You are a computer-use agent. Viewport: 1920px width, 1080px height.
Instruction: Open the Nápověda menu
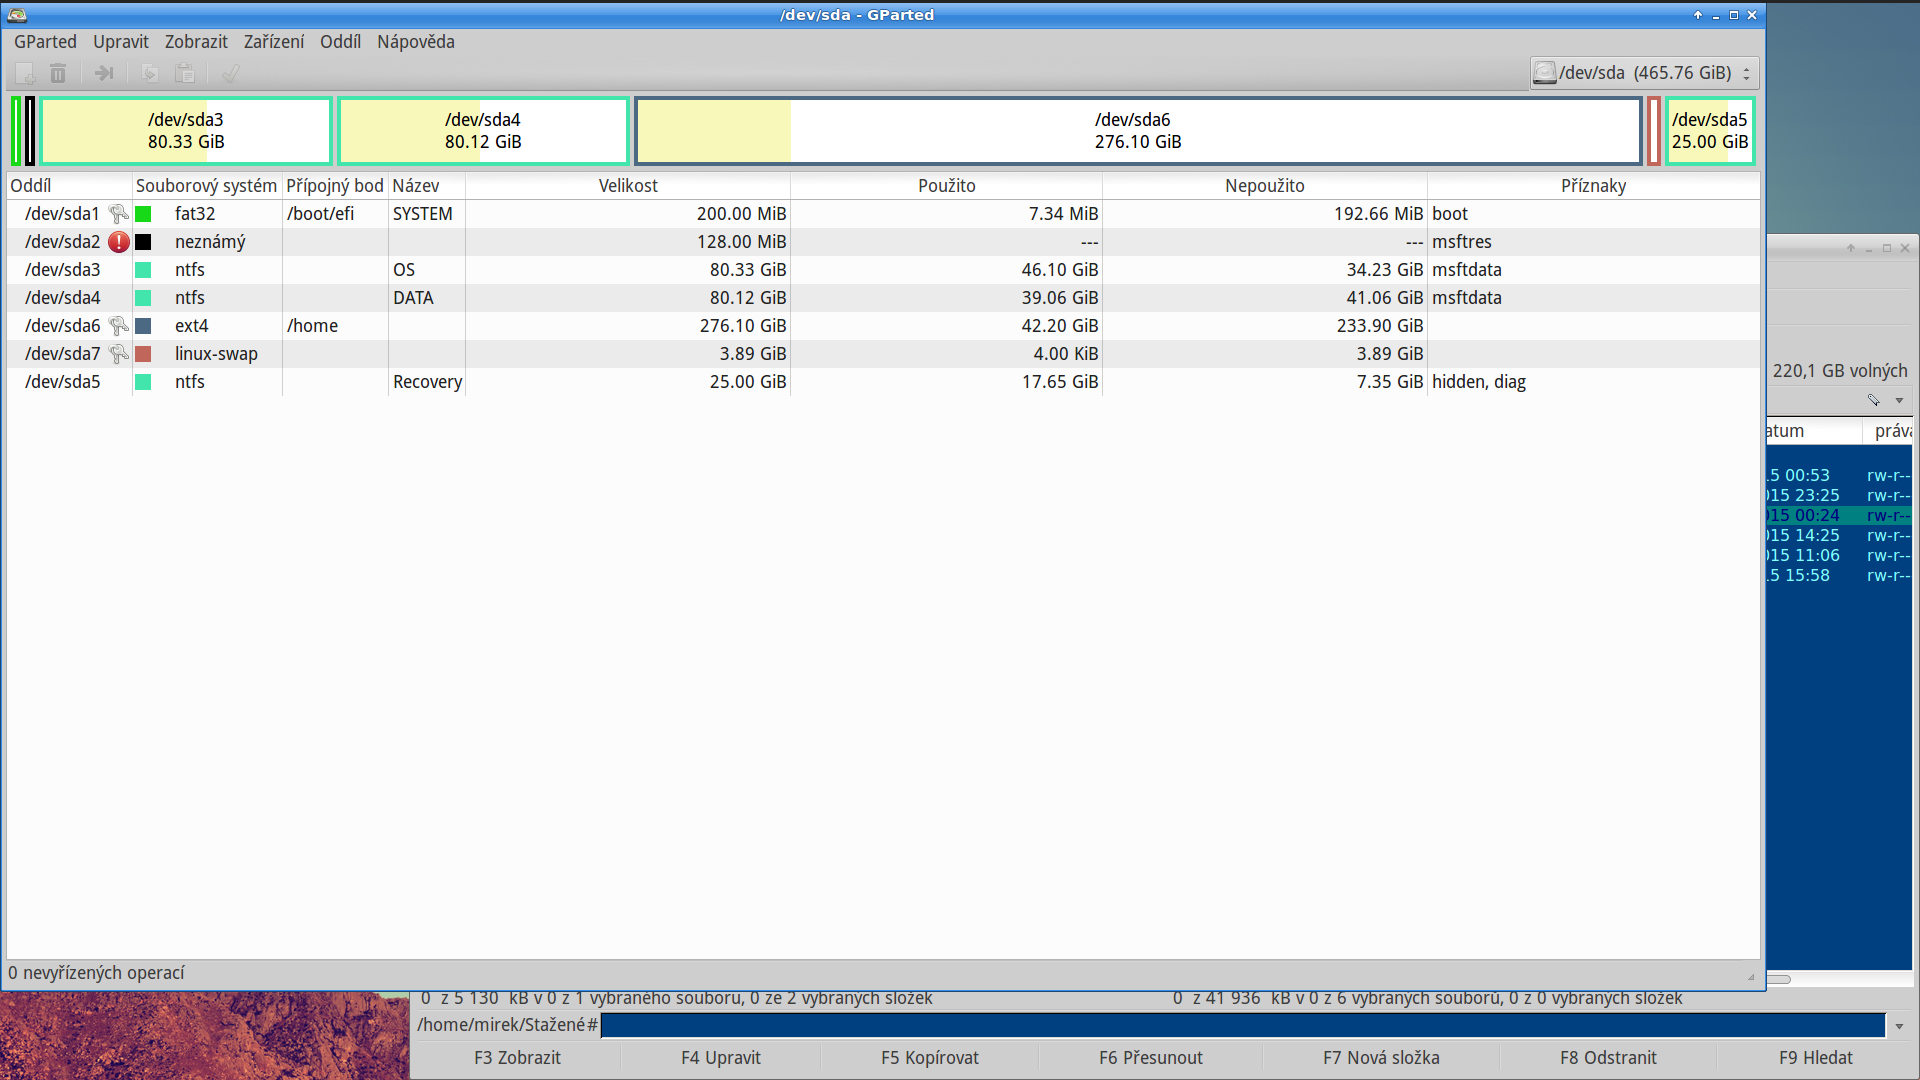coord(416,42)
